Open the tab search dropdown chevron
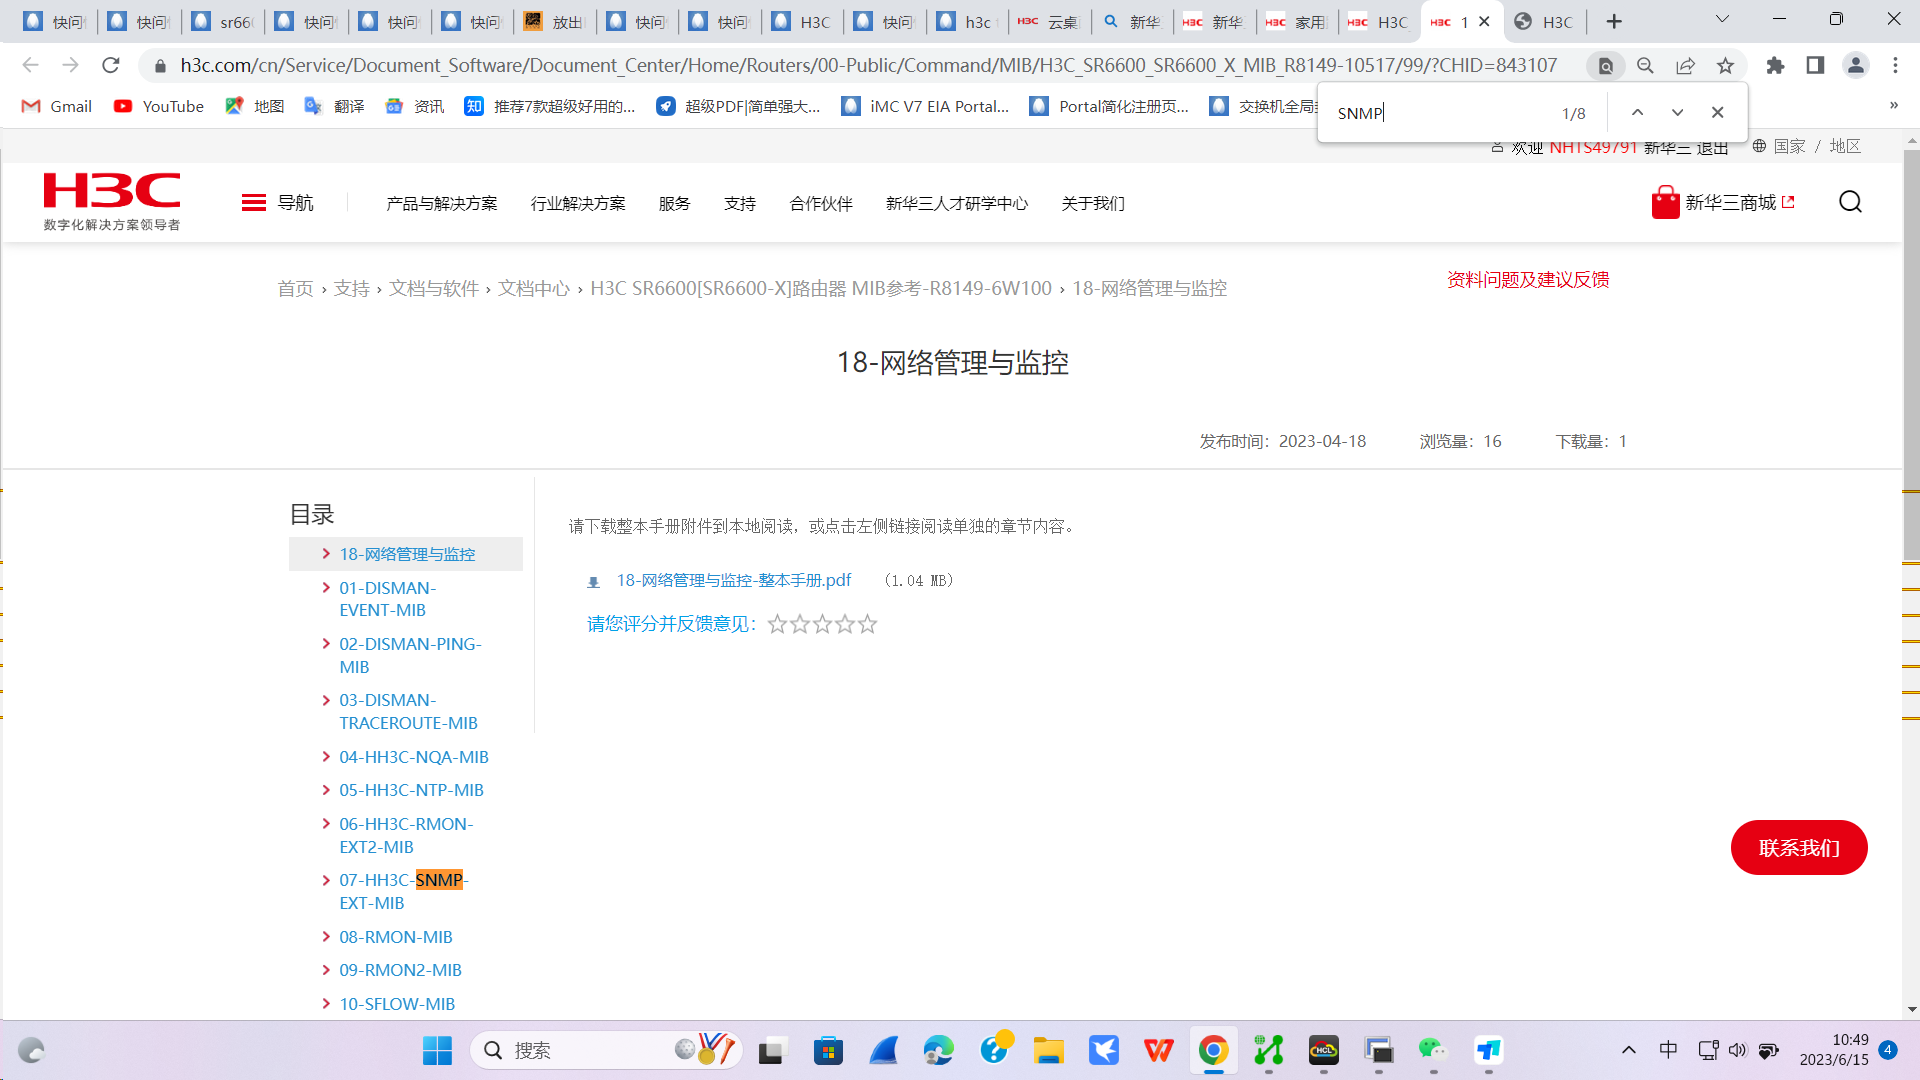 pos(1722,20)
